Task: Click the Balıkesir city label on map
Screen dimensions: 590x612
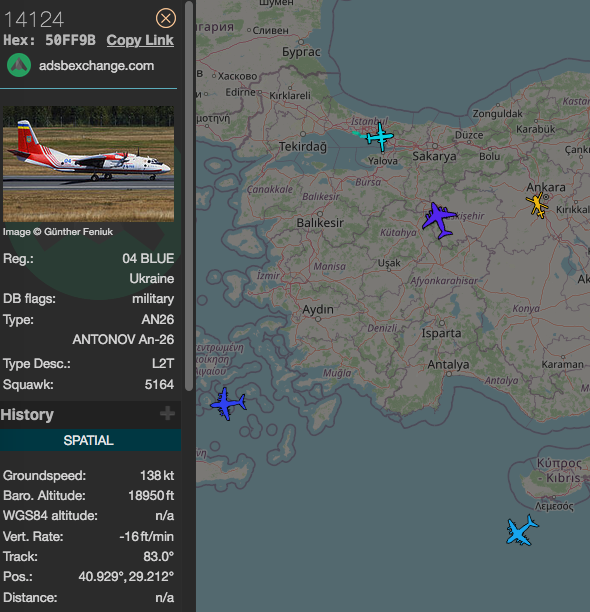Action: point(320,223)
